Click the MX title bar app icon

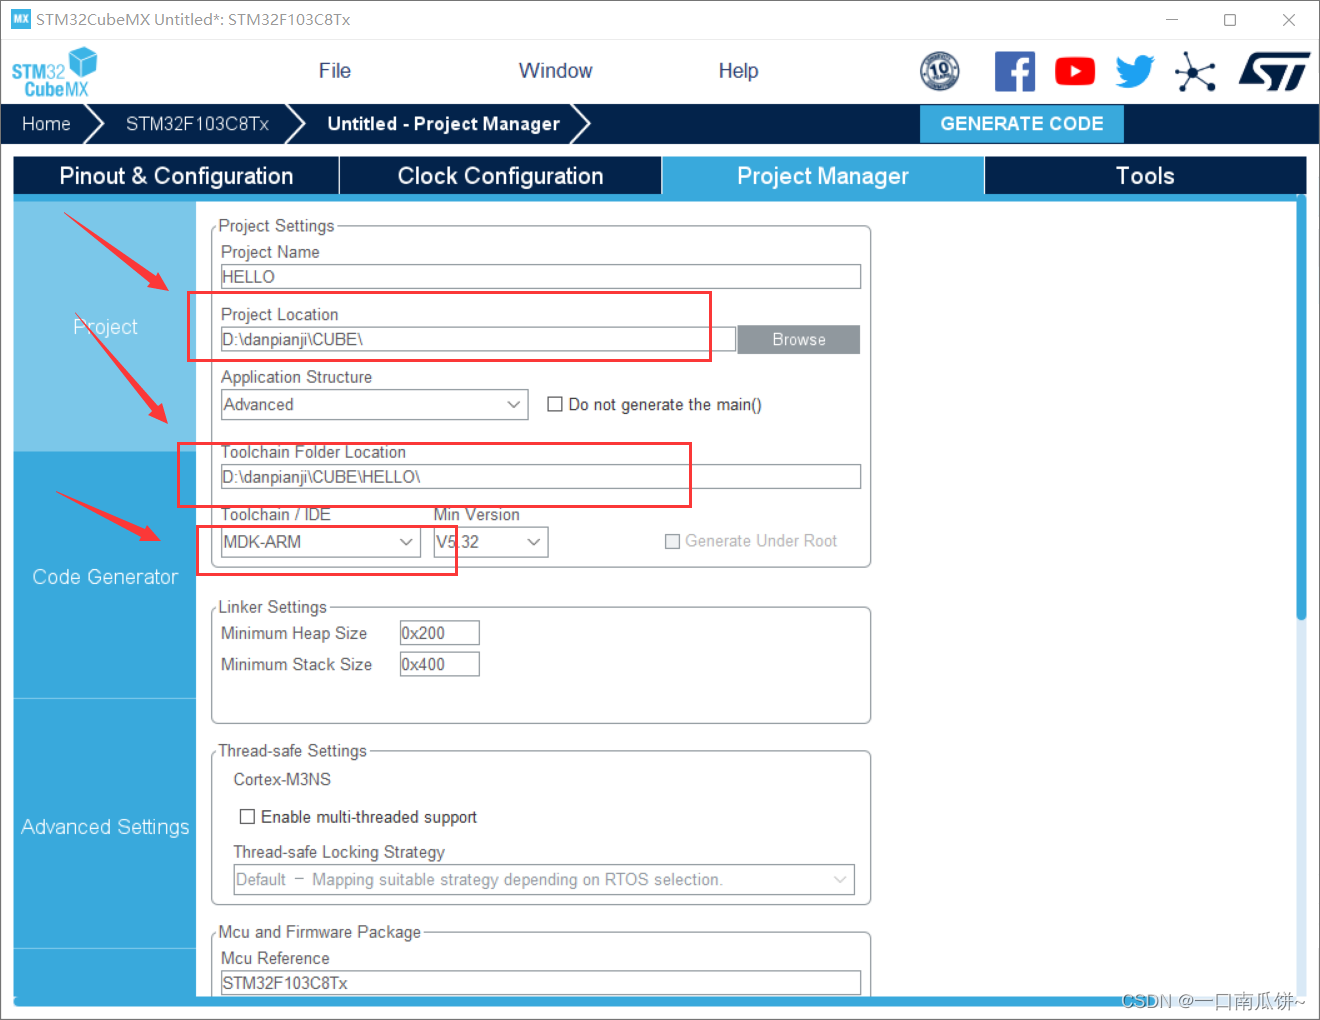tap(20, 19)
